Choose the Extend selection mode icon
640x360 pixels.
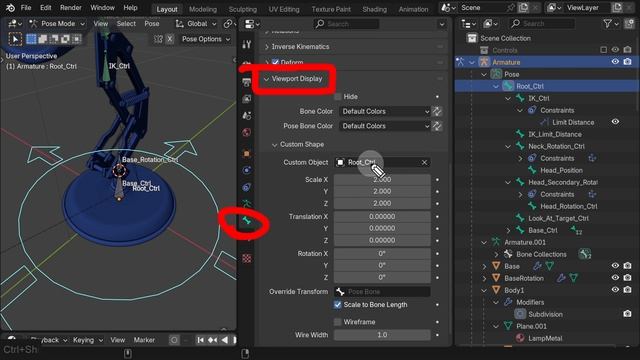click(42, 39)
